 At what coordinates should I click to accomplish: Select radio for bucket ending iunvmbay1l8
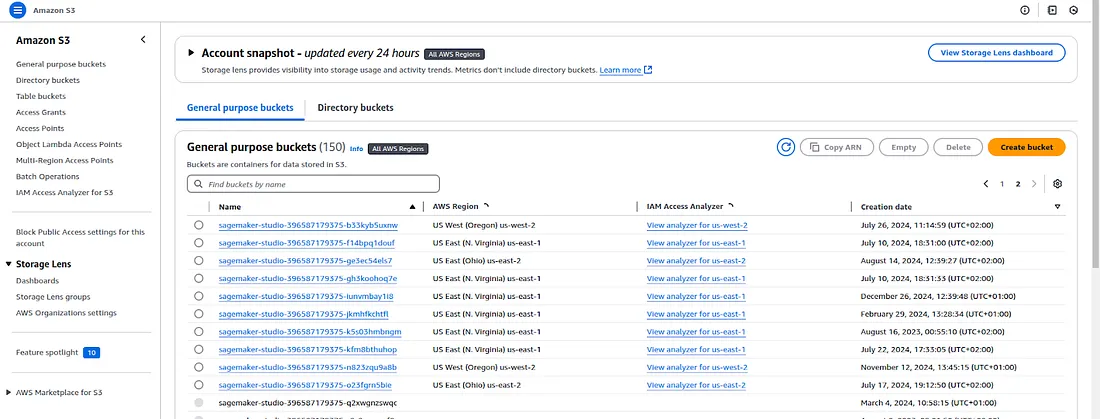click(199, 296)
